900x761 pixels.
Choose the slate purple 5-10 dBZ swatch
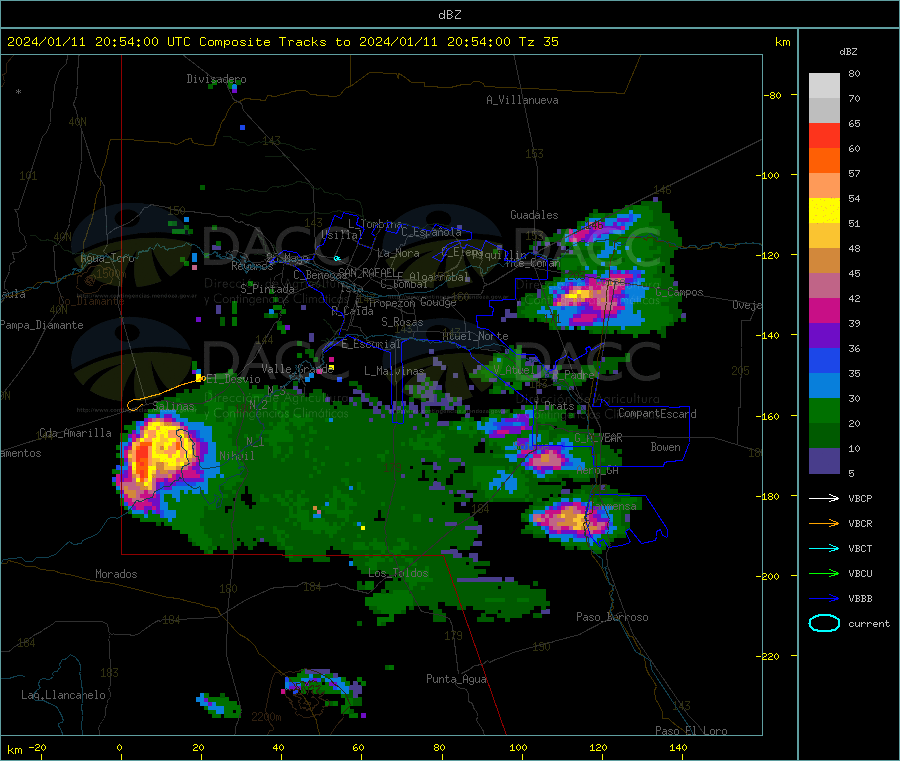(x=824, y=461)
